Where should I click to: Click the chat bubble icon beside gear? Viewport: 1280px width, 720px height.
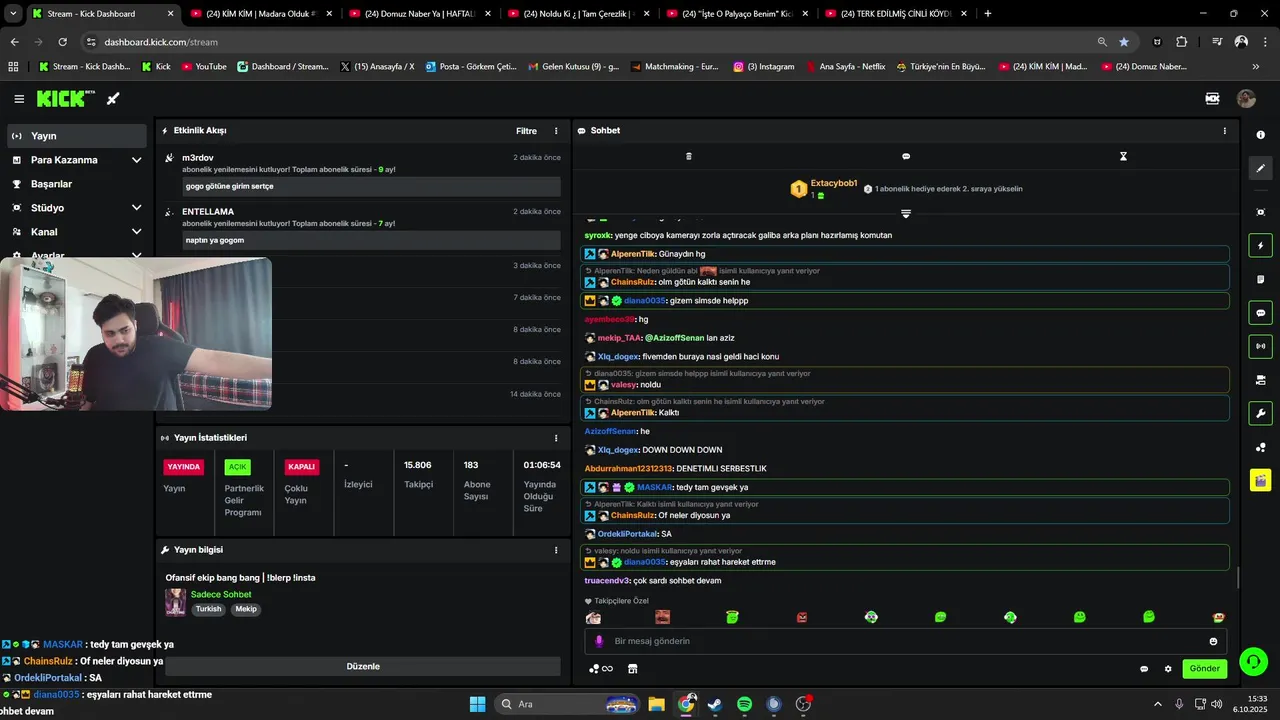pos(1144,669)
